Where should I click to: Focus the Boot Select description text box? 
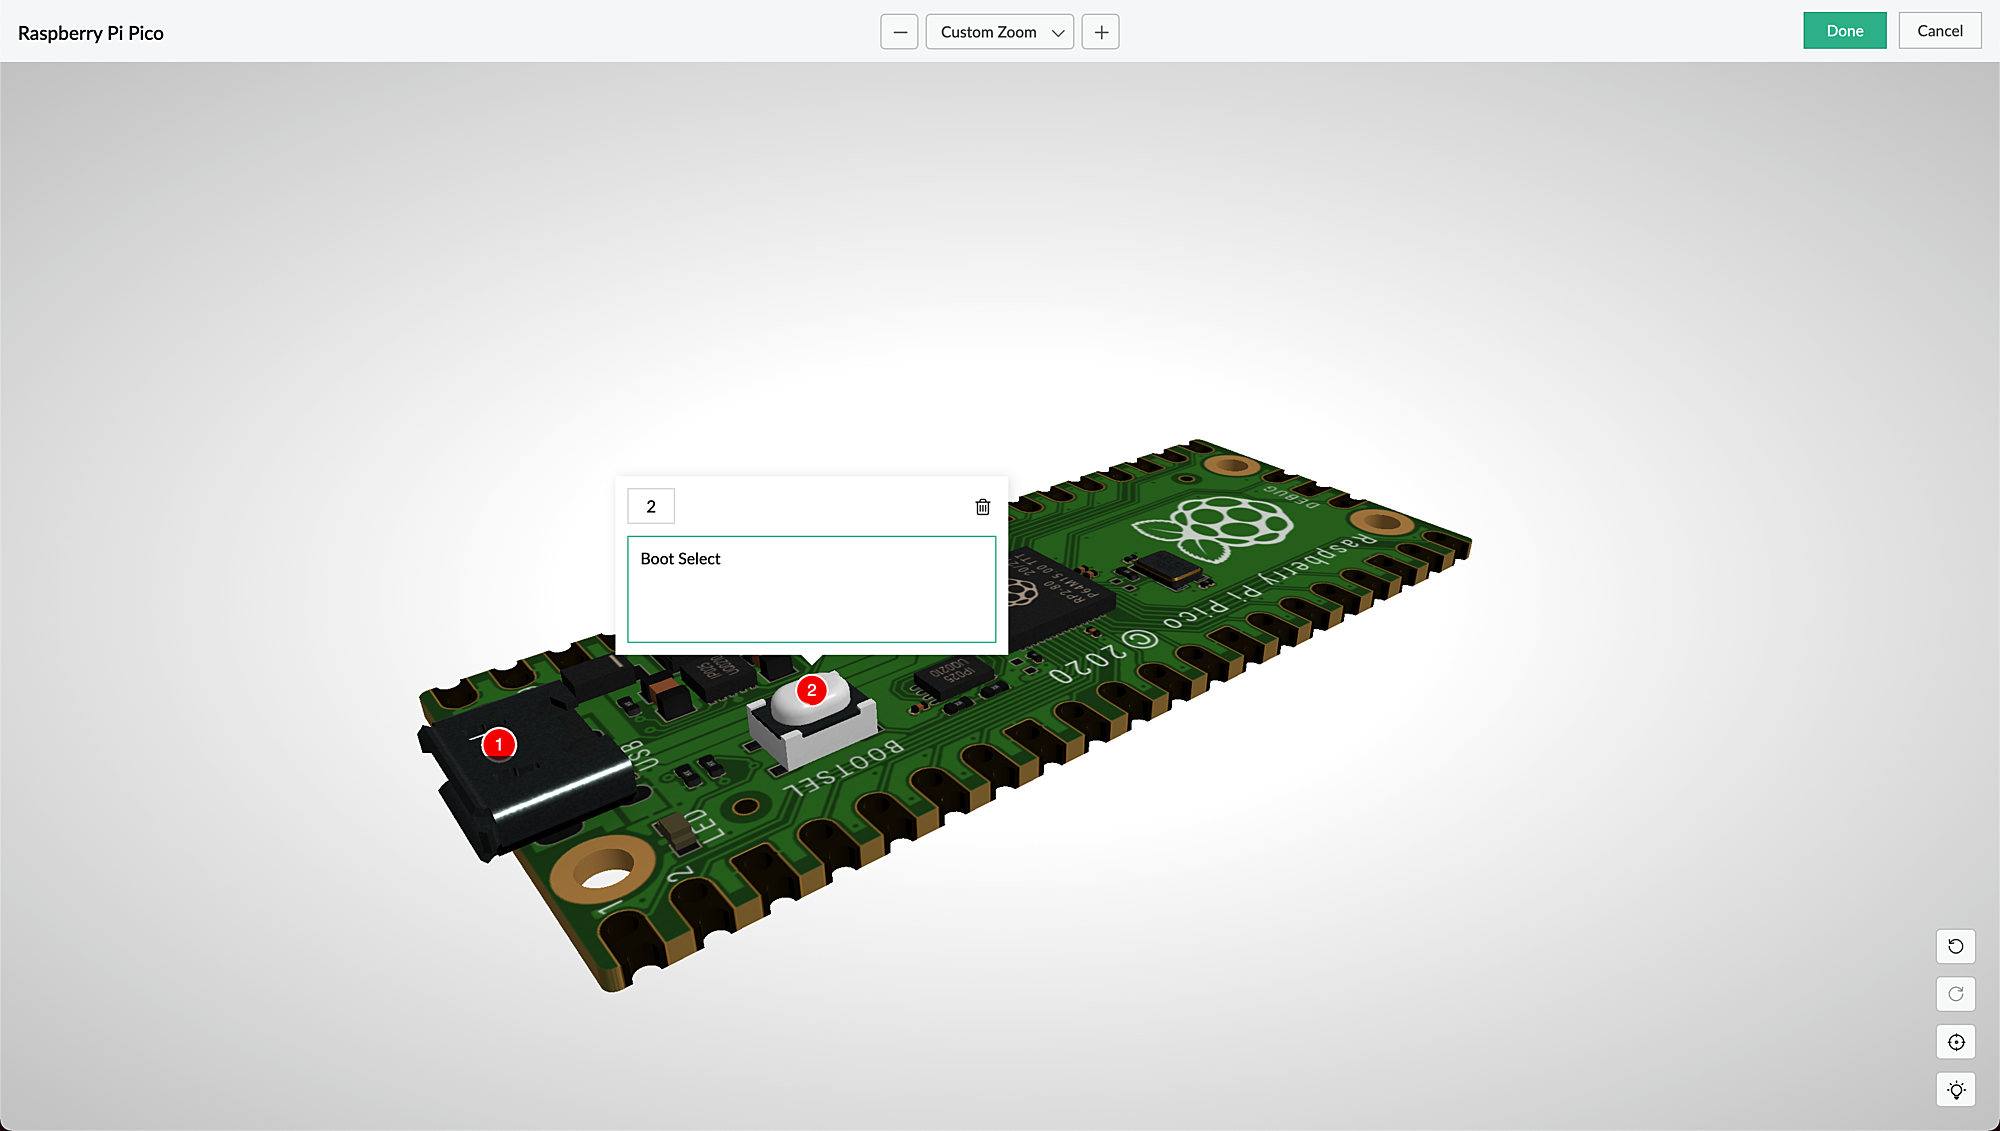coord(811,589)
